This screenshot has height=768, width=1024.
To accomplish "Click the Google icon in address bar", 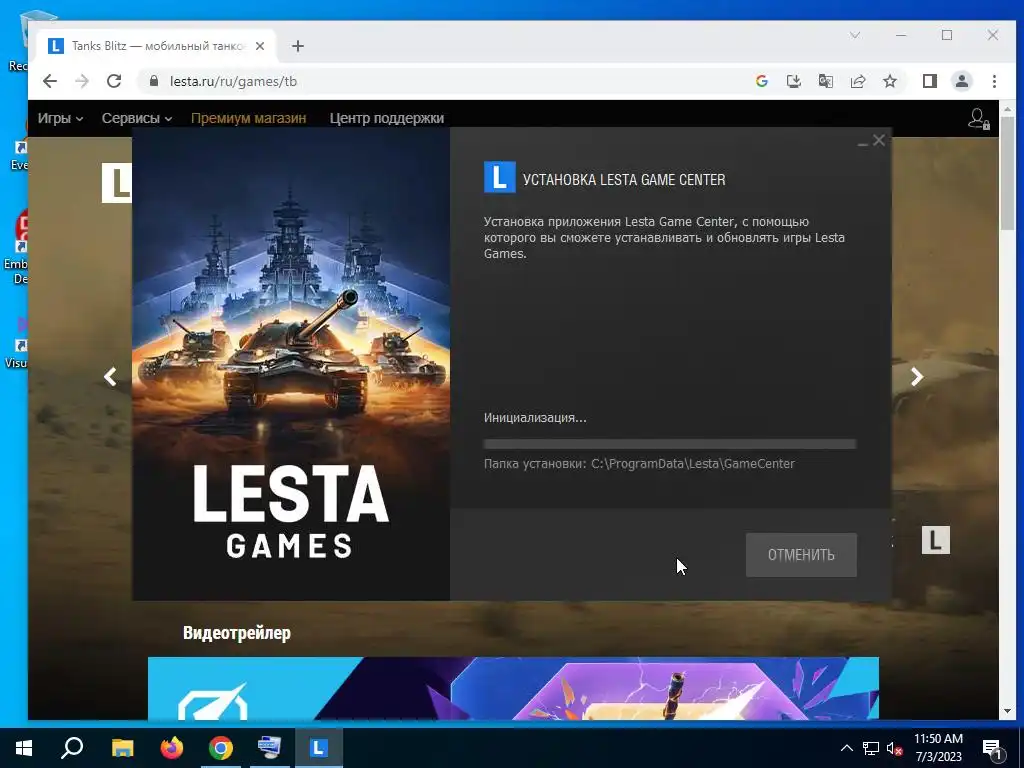I will [761, 81].
